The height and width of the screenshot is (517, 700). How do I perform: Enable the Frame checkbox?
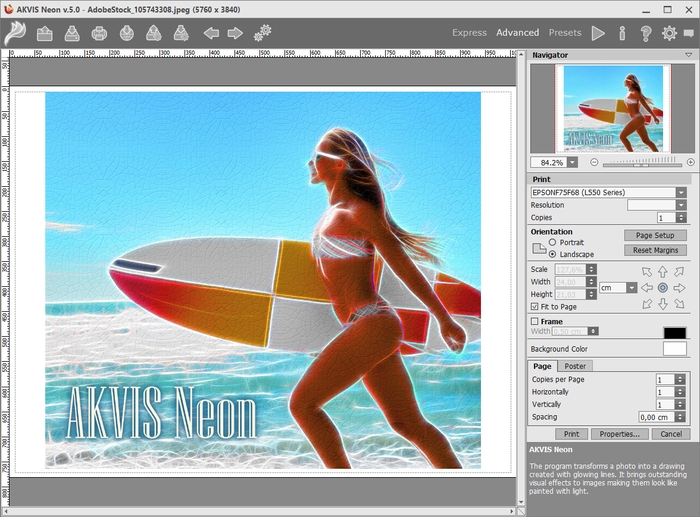tap(534, 321)
